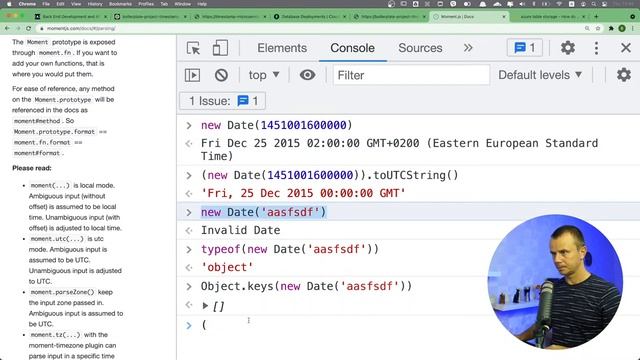This screenshot has height=360, width=640.
Task: Open the Apple menu
Action: [9, 4]
